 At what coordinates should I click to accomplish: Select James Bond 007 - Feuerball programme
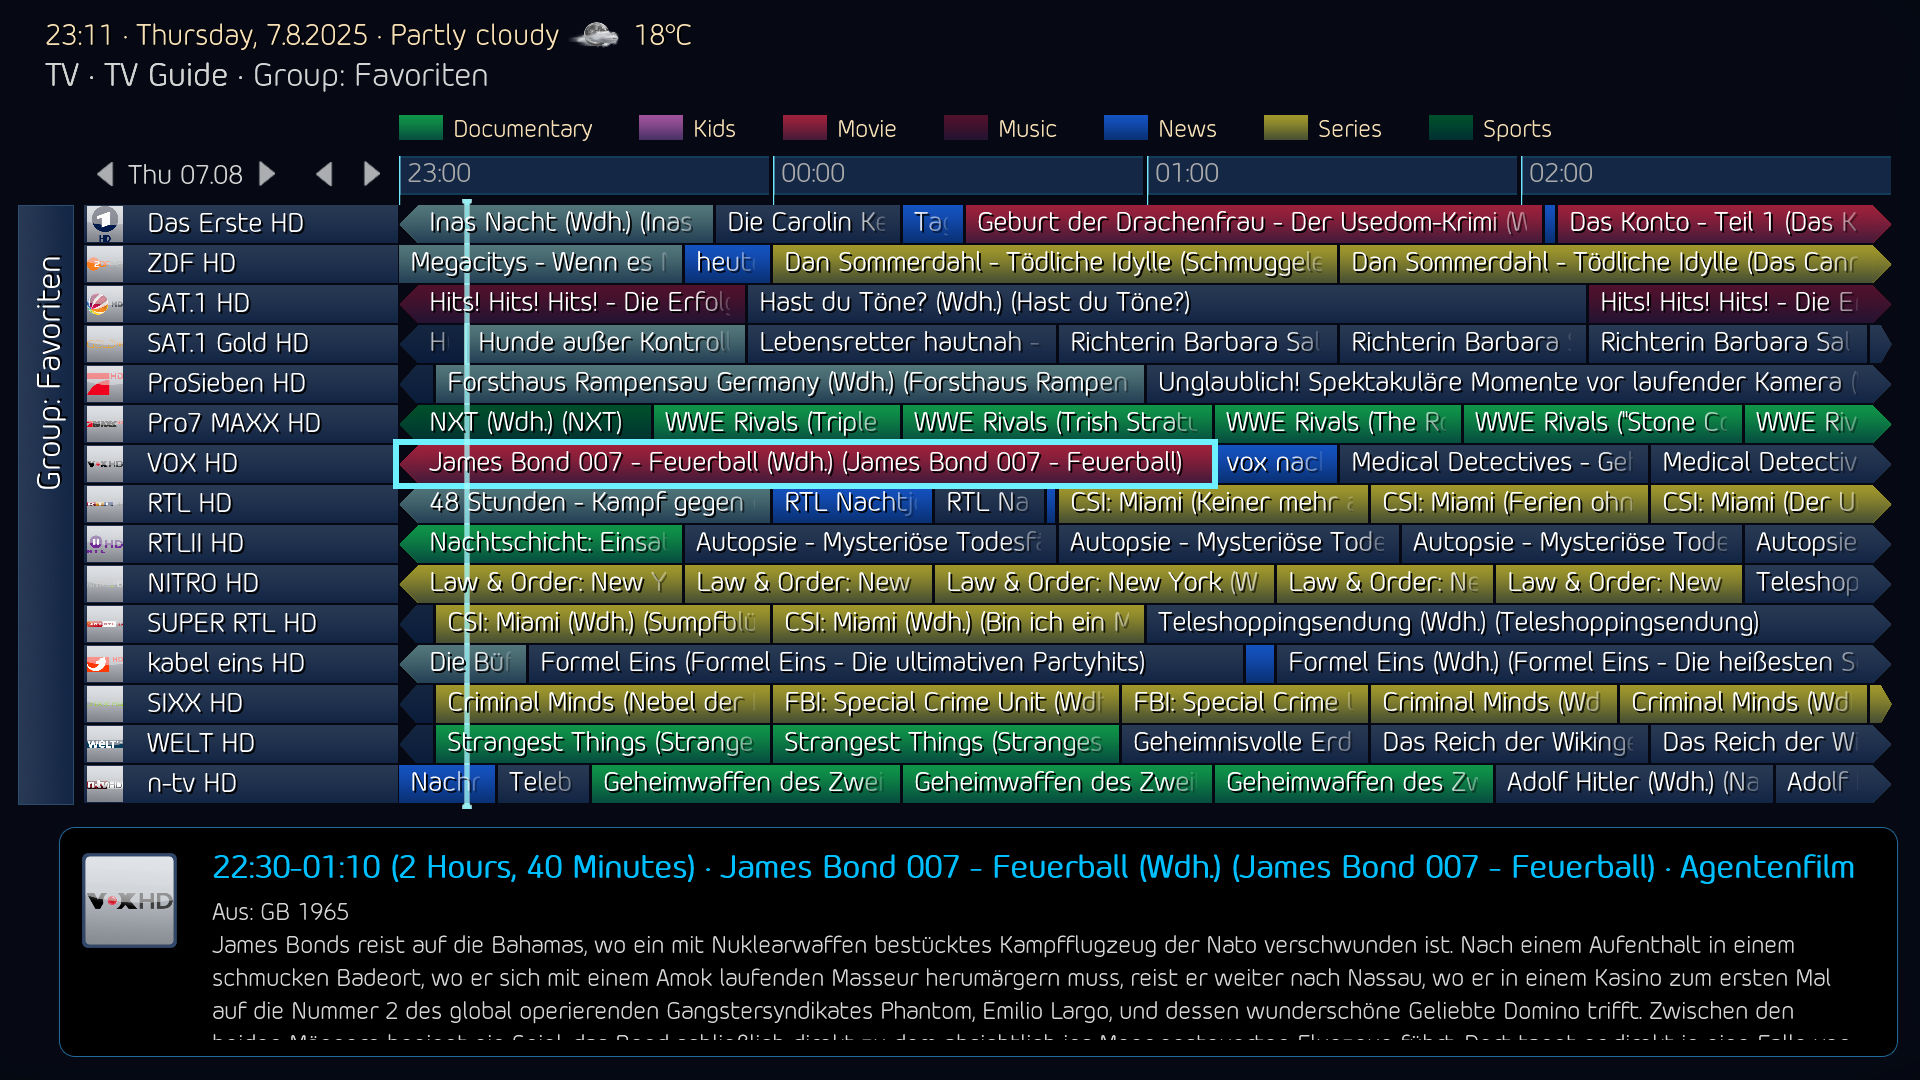[805, 463]
